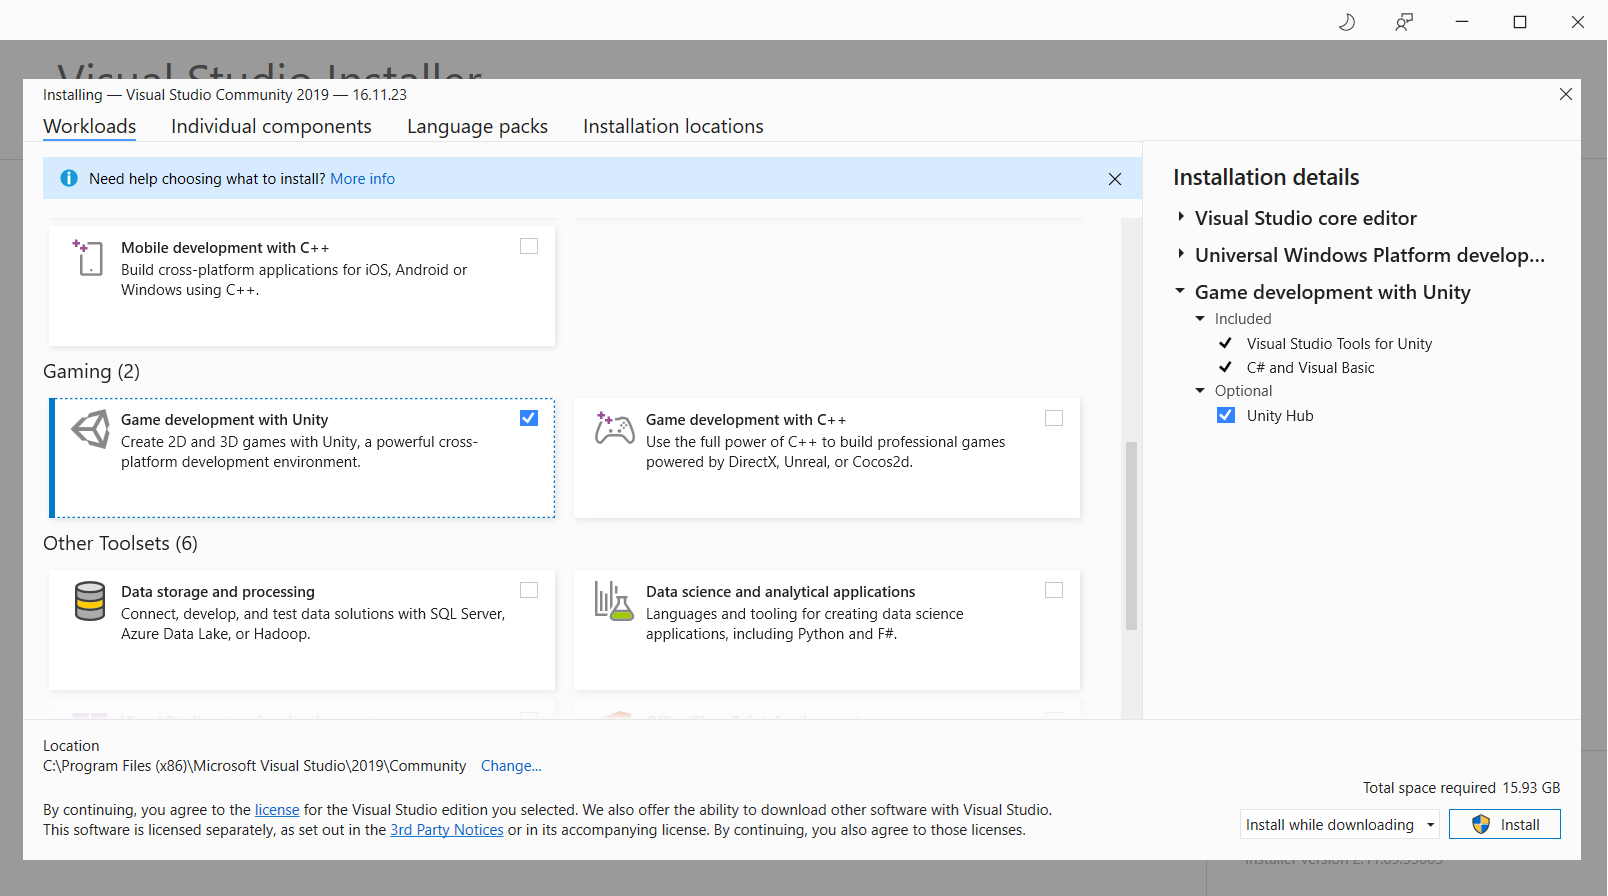
Task: Open the Installation locations tab
Action: click(673, 127)
